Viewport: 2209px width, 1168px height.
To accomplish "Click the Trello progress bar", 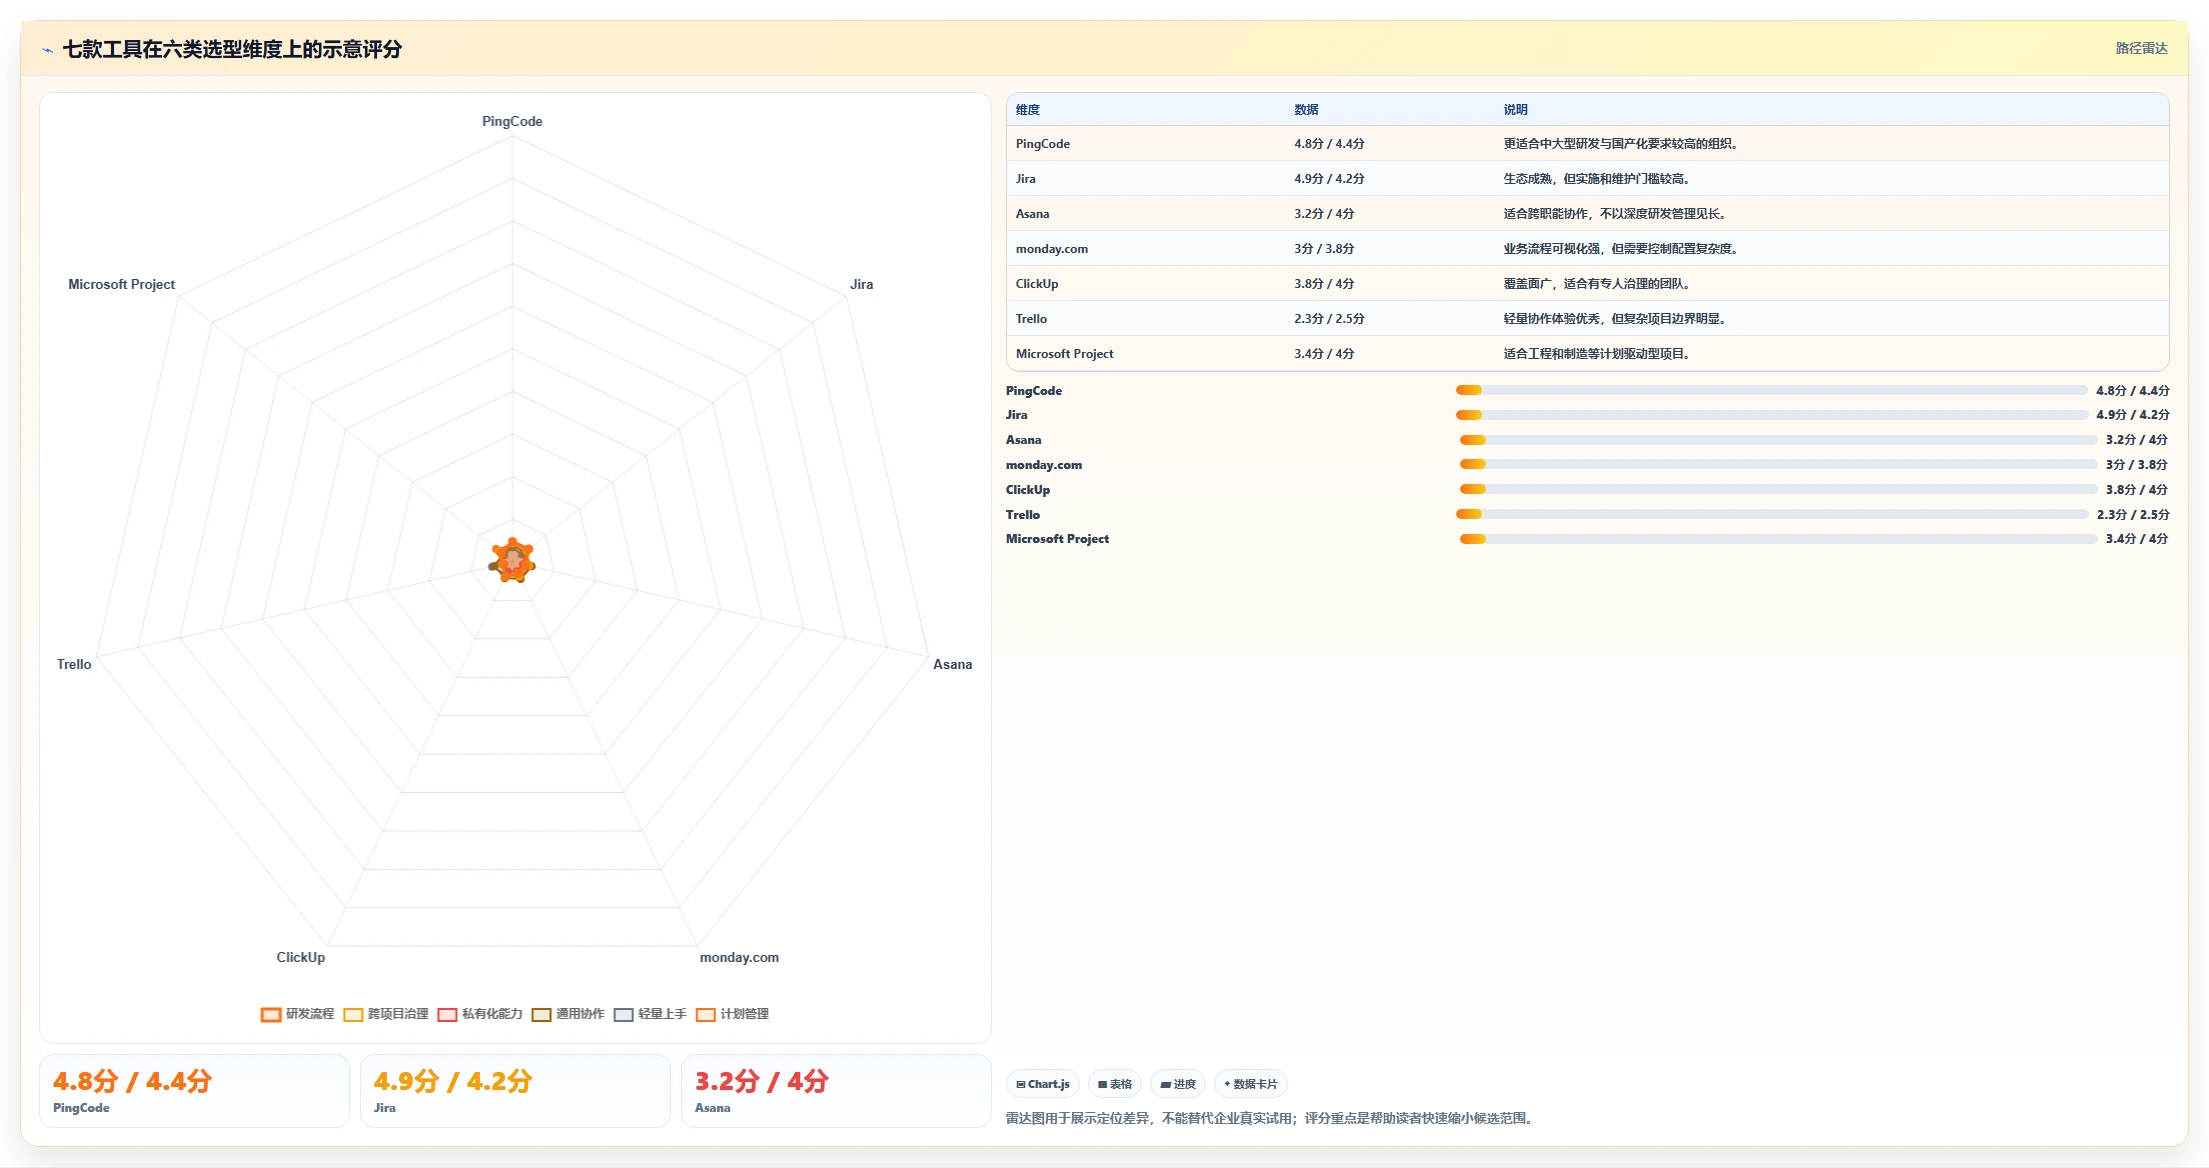I will point(1771,514).
